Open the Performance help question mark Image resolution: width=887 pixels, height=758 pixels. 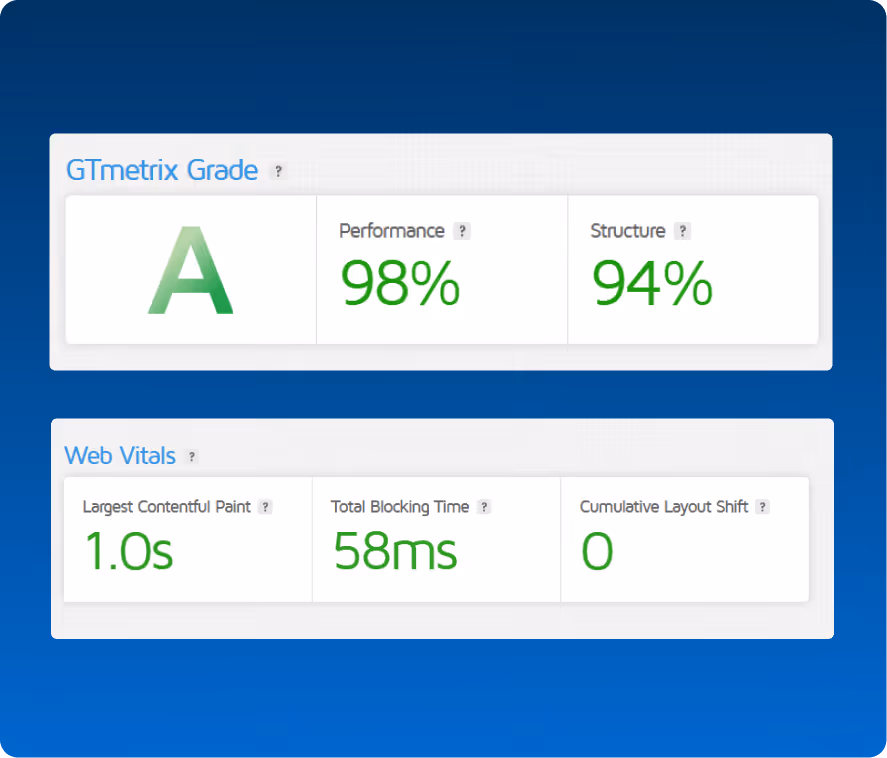[462, 231]
